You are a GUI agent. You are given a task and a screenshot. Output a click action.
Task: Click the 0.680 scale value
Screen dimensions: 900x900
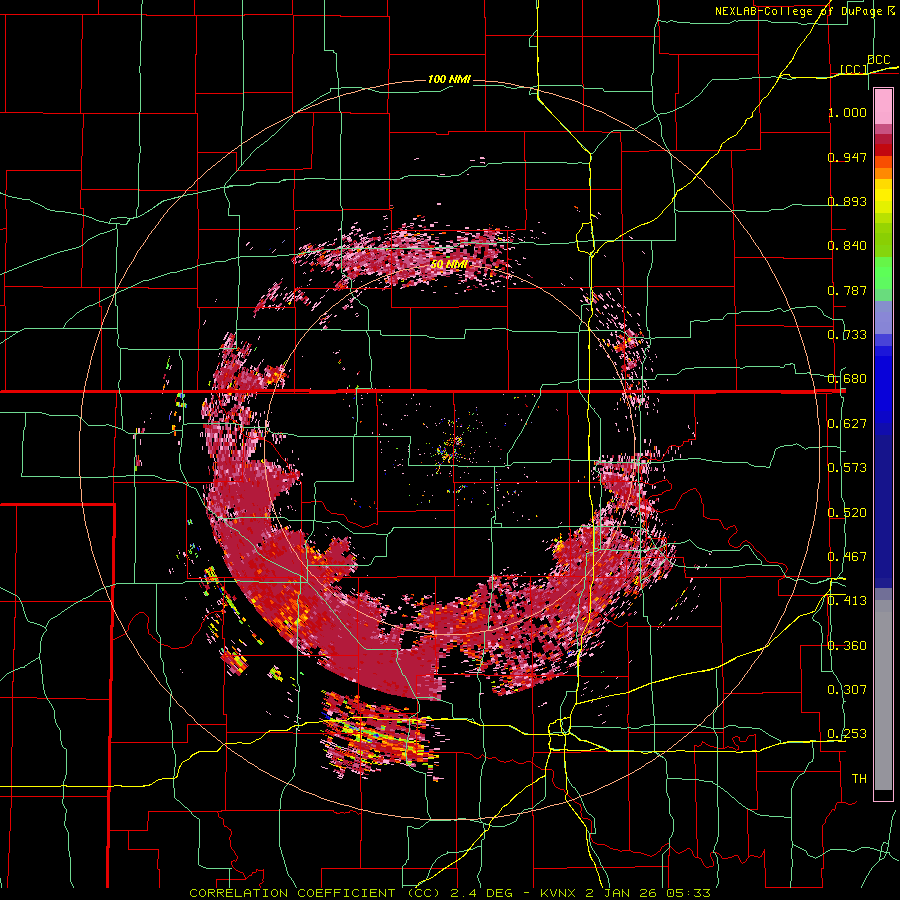tap(847, 379)
